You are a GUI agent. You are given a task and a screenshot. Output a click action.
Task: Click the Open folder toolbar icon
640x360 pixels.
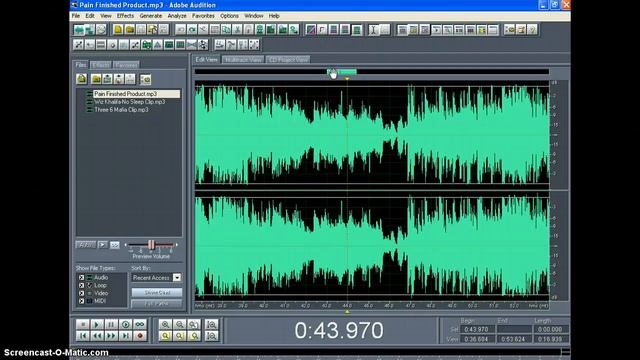coord(129,29)
